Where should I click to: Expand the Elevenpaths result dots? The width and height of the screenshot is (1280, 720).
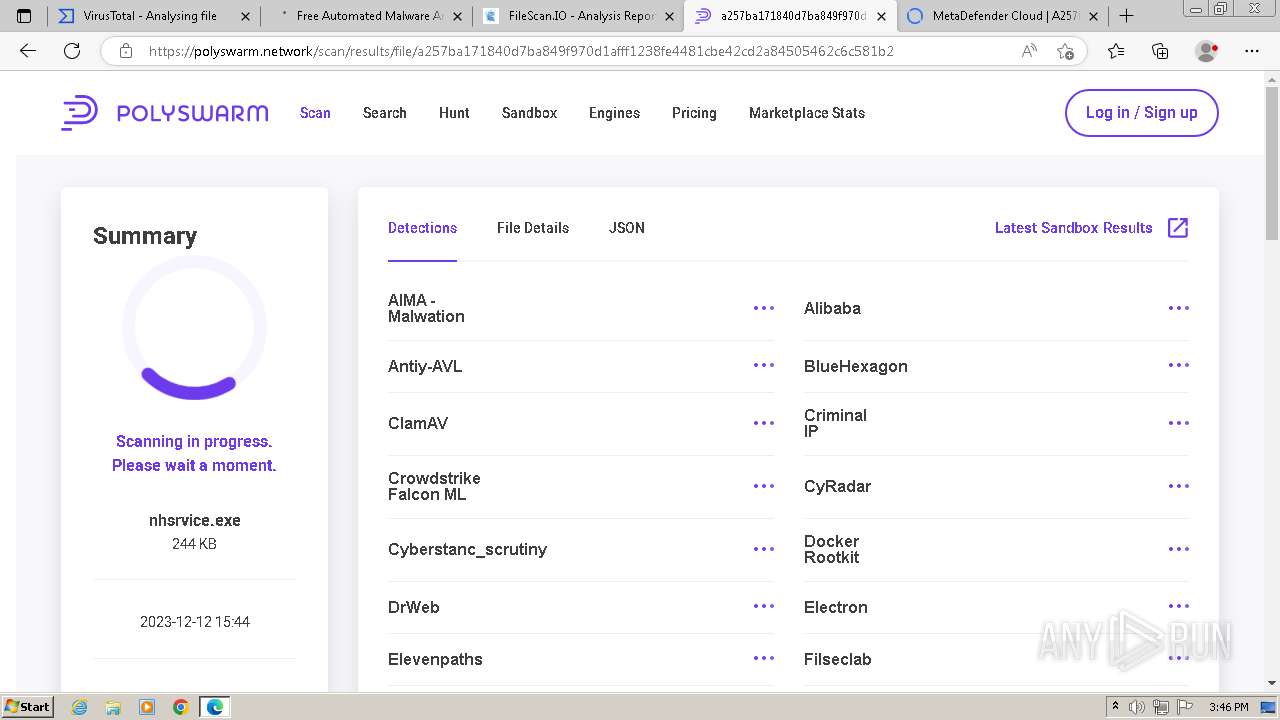(x=764, y=658)
